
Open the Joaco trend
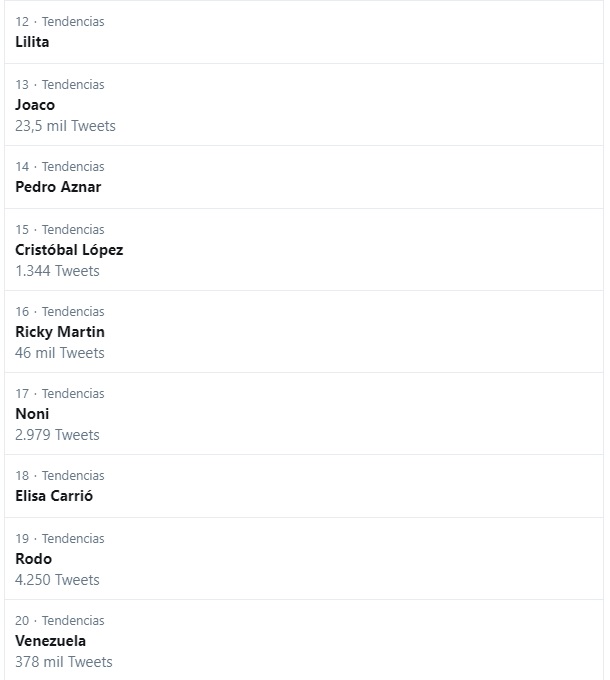coord(35,105)
